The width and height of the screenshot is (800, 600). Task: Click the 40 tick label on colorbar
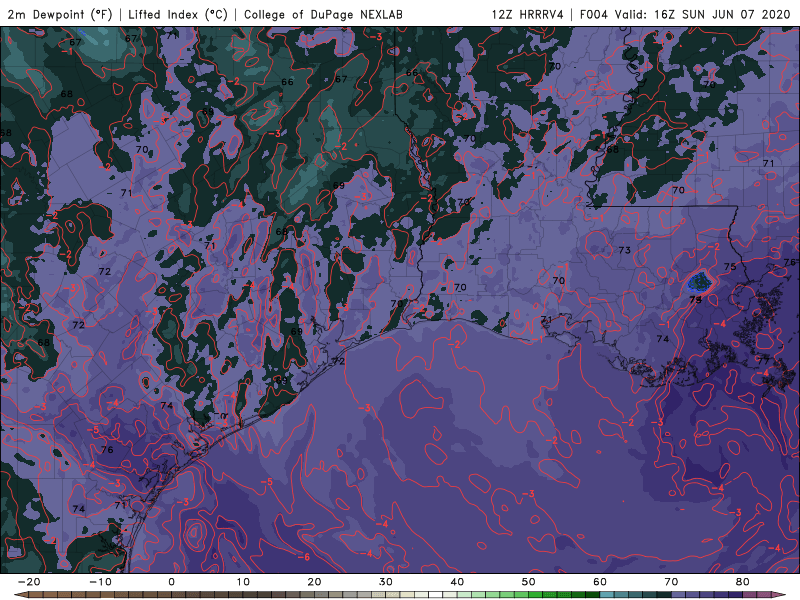click(457, 582)
